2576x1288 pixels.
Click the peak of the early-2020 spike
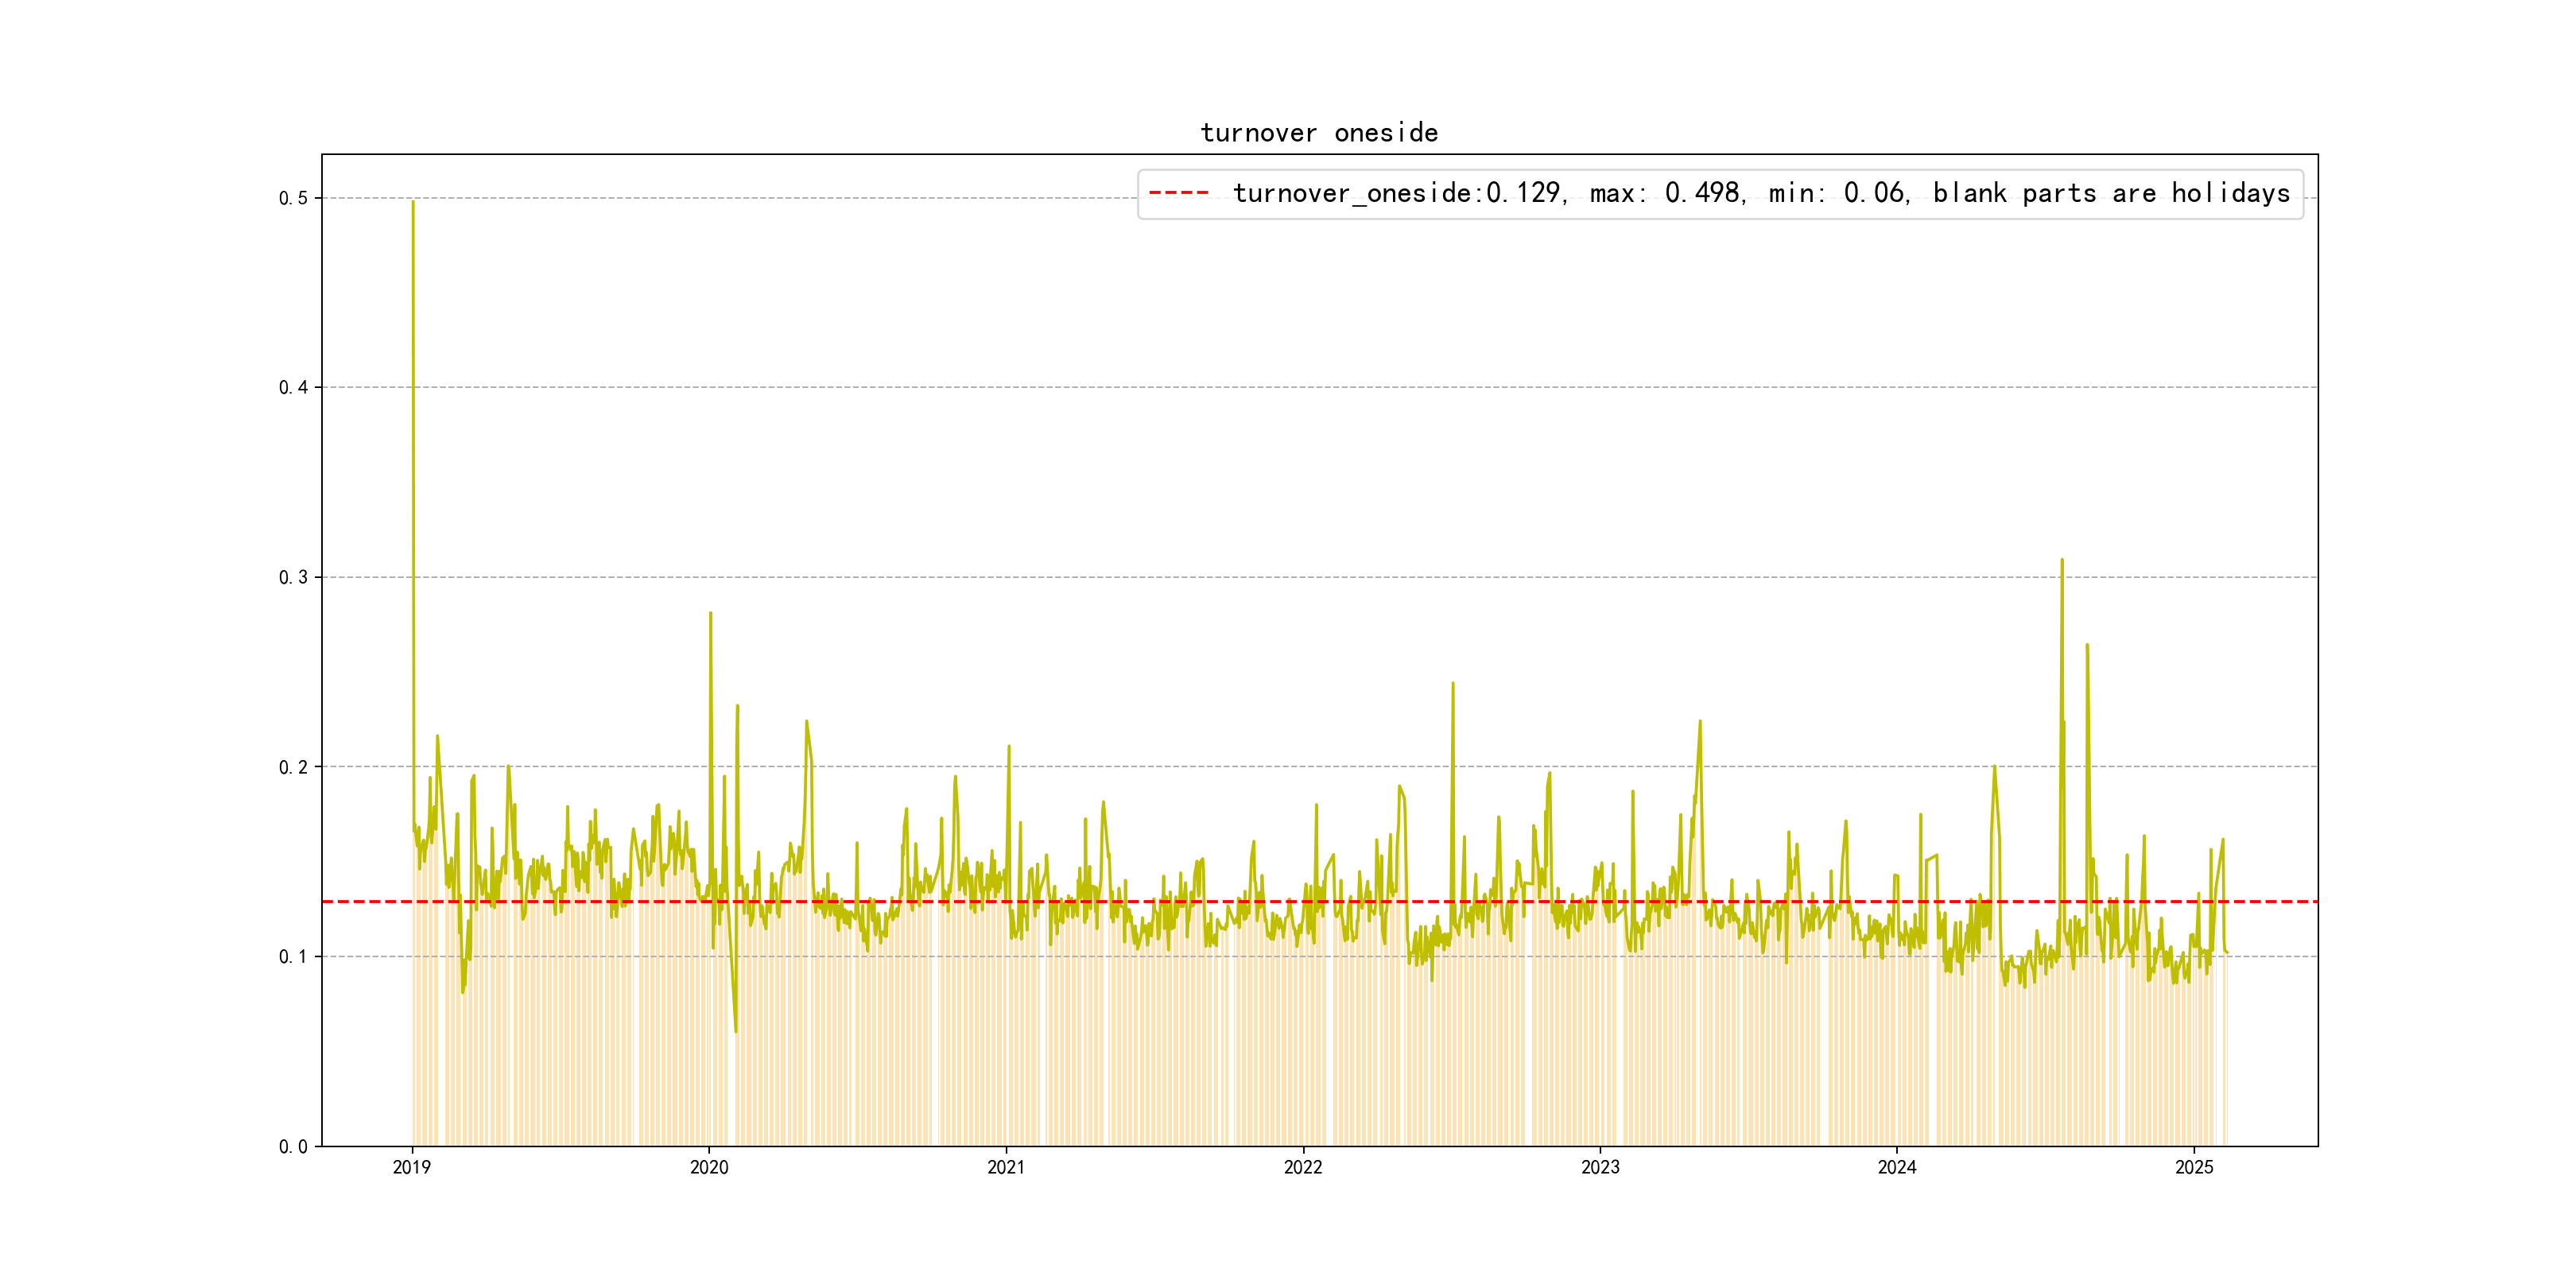[x=710, y=613]
